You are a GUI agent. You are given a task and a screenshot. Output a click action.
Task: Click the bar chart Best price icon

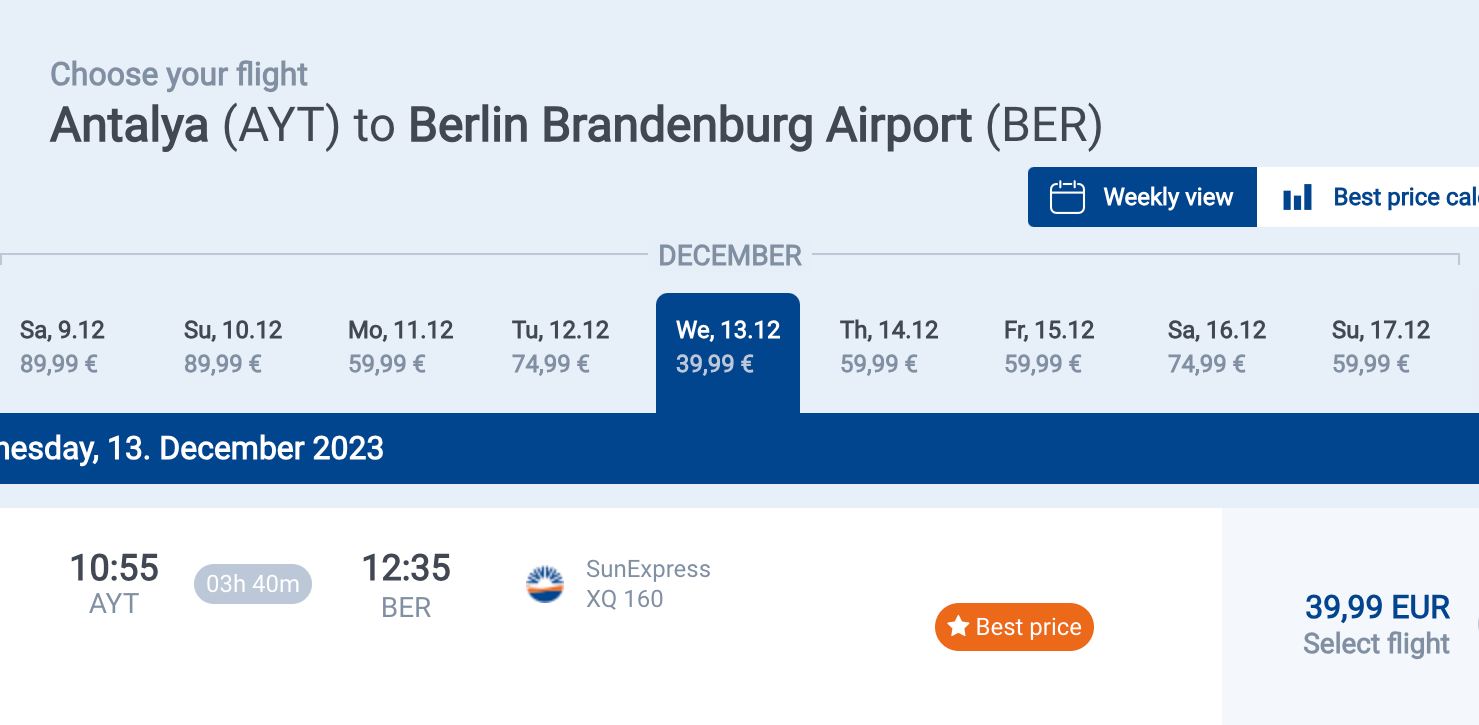point(1297,197)
